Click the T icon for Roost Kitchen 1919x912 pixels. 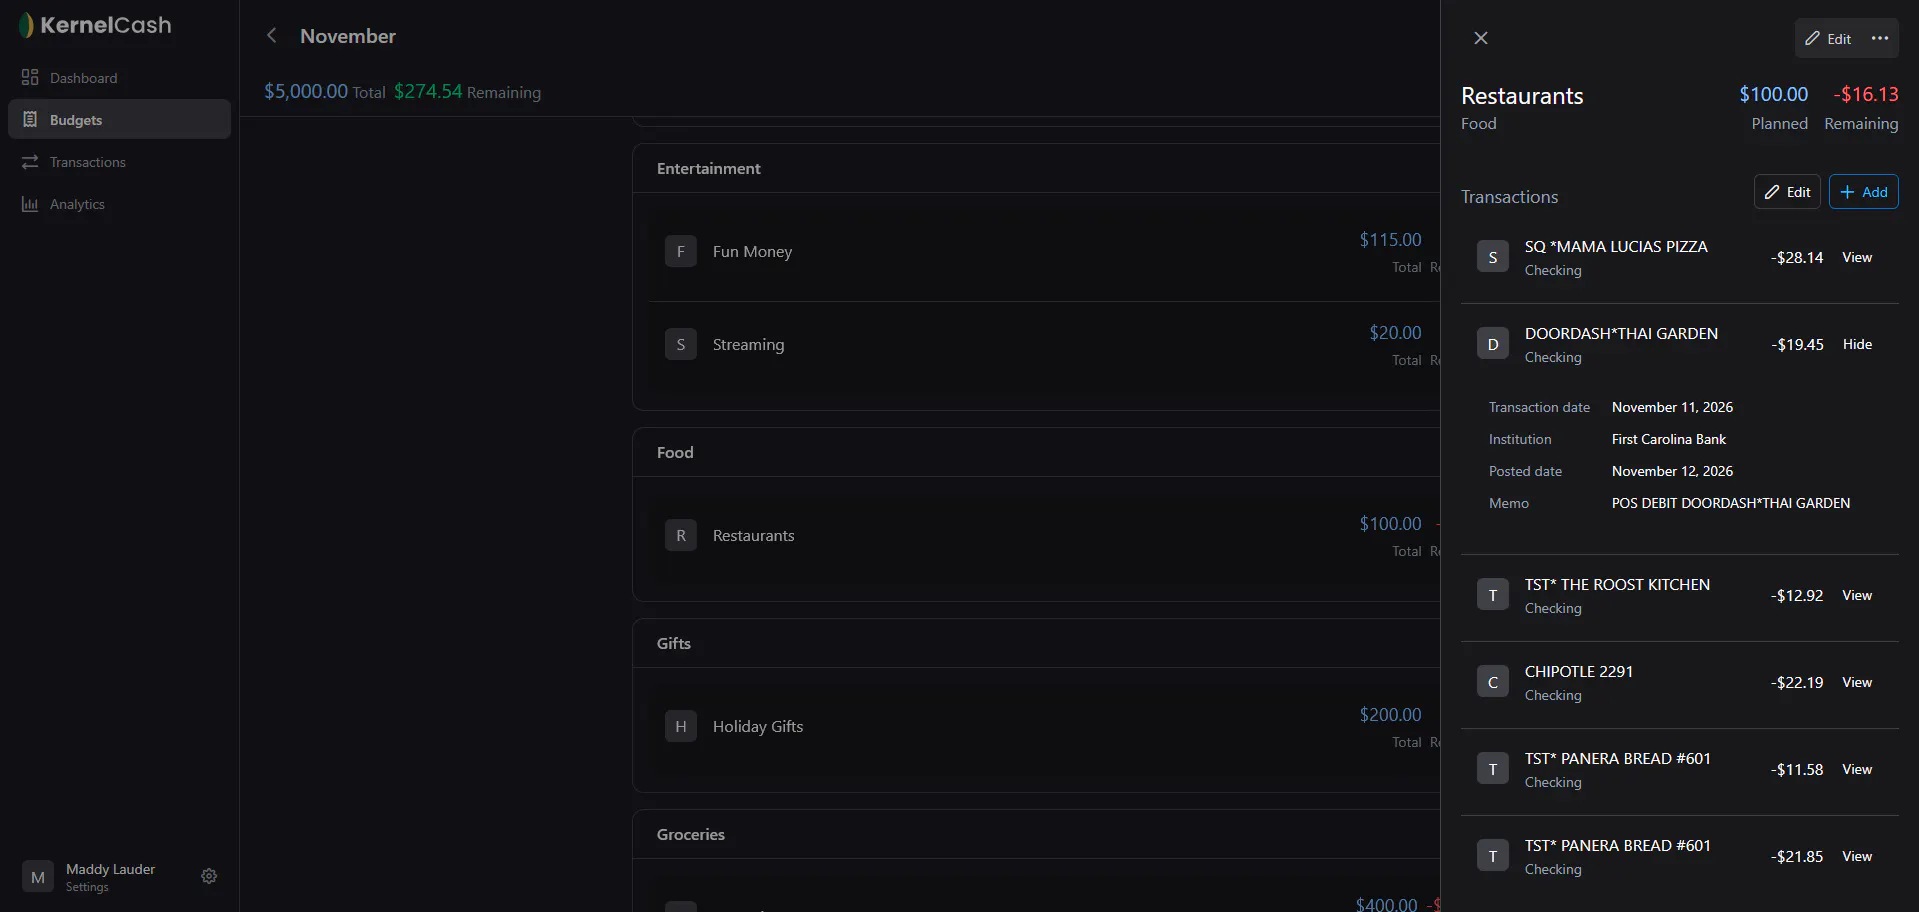coord(1493,595)
